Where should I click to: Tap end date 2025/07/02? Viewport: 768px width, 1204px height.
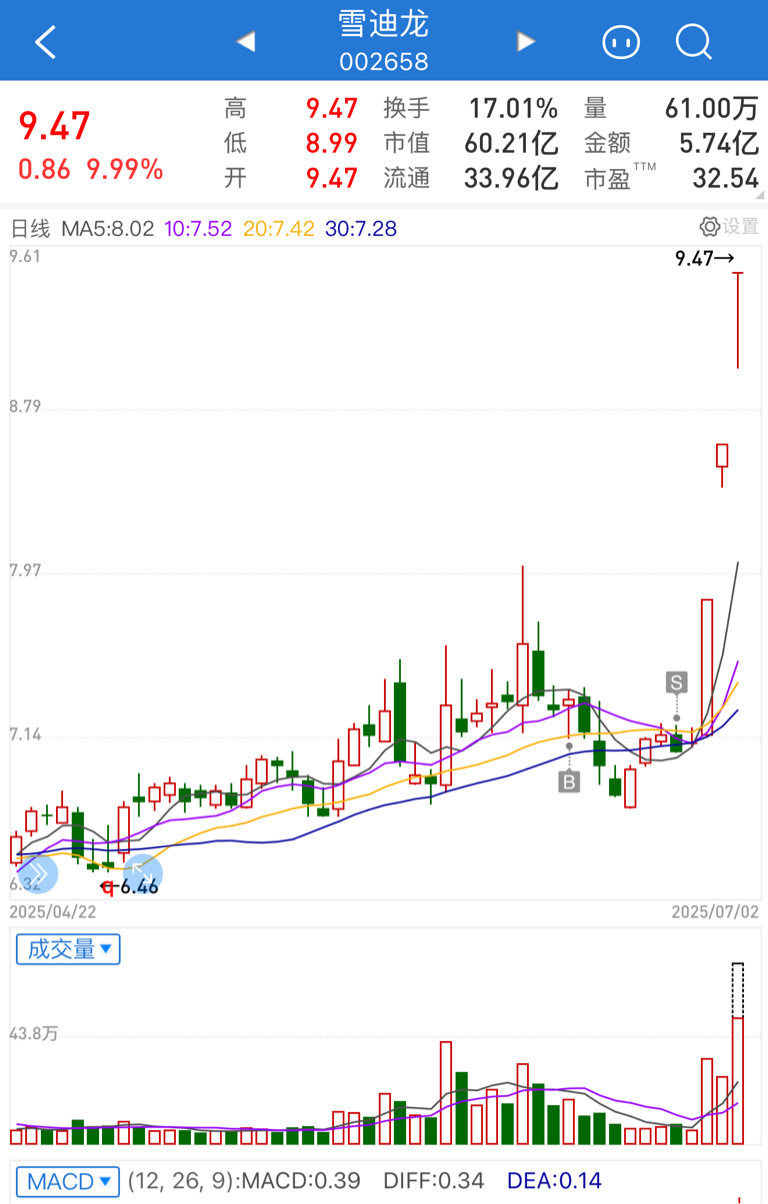tap(715, 912)
